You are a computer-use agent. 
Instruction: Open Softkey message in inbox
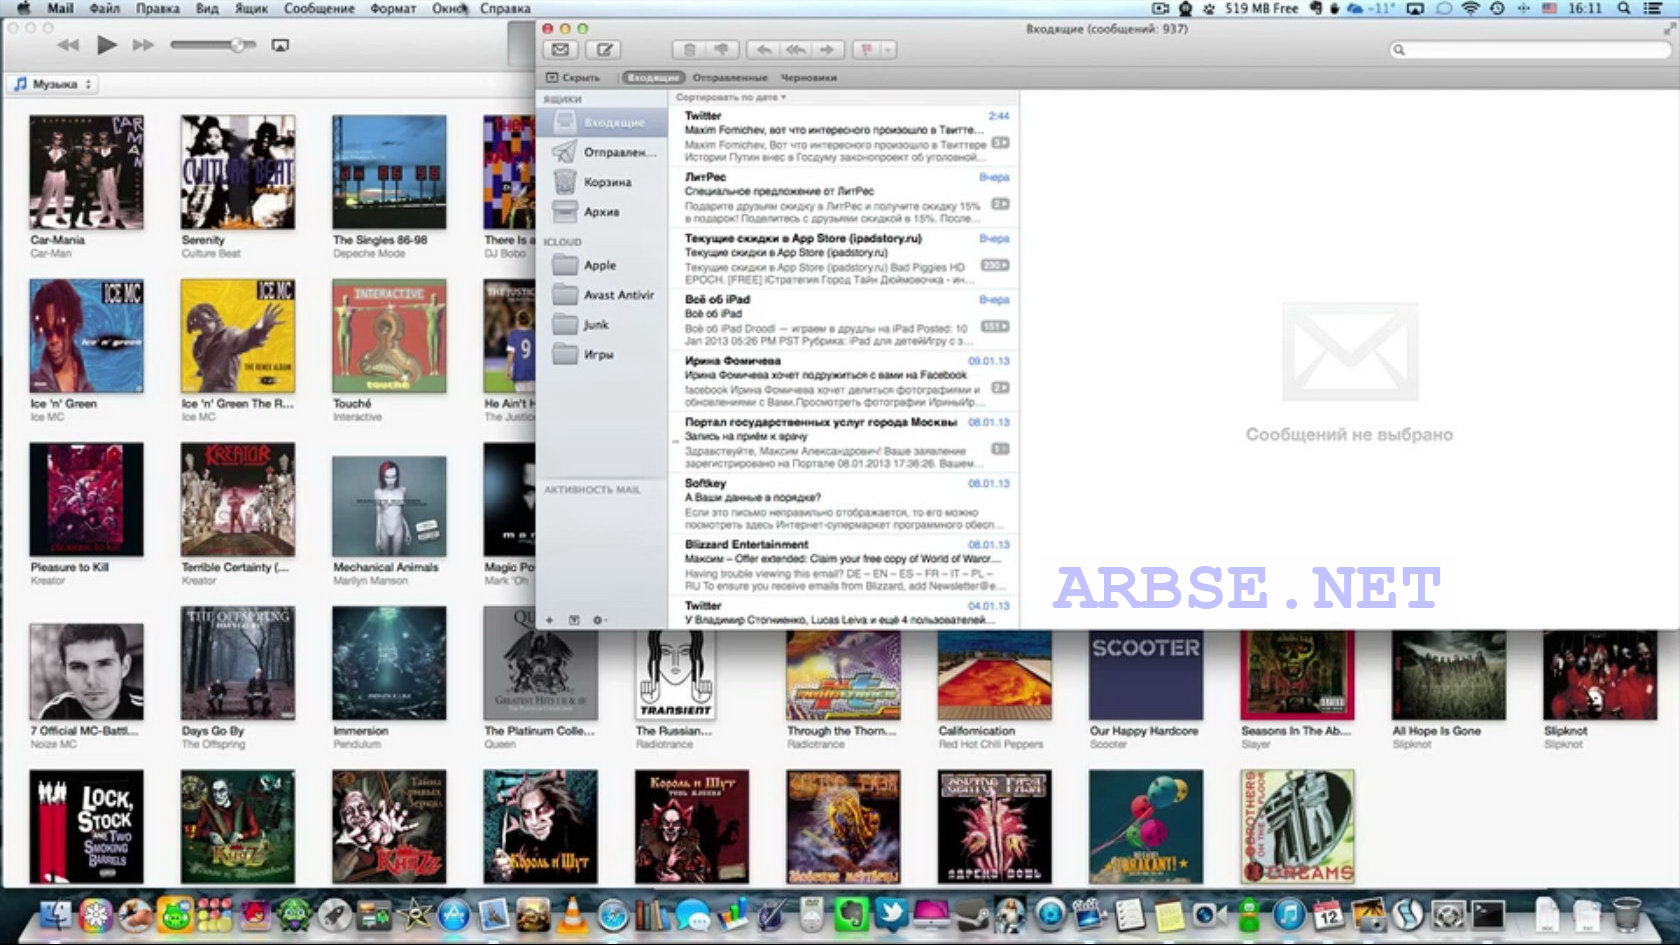(x=844, y=504)
